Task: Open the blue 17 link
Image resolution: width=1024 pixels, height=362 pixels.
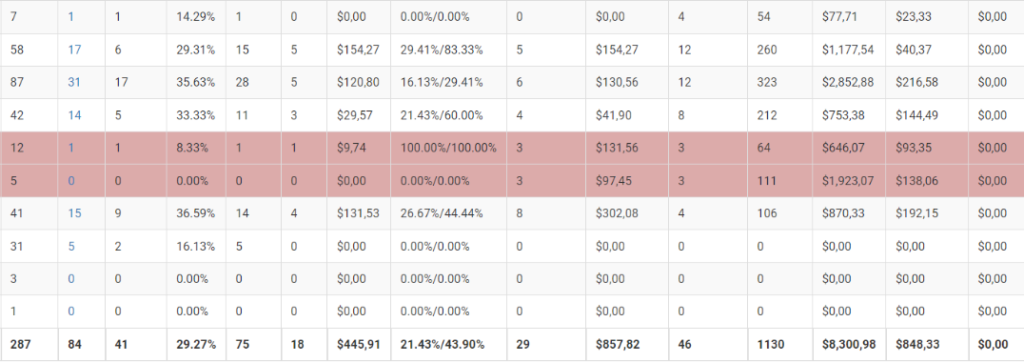Action: click(x=74, y=50)
